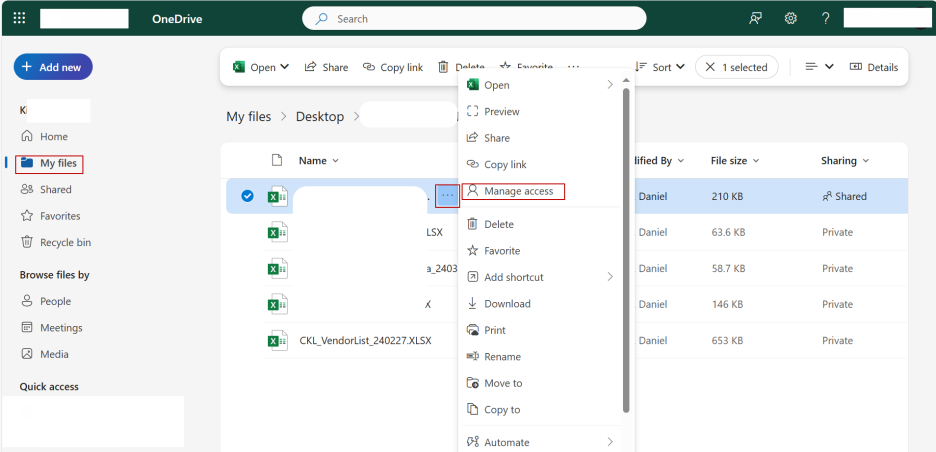Click the context menu vertical scrollbar
This screenshot has height=452, width=936.
click(626, 250)
